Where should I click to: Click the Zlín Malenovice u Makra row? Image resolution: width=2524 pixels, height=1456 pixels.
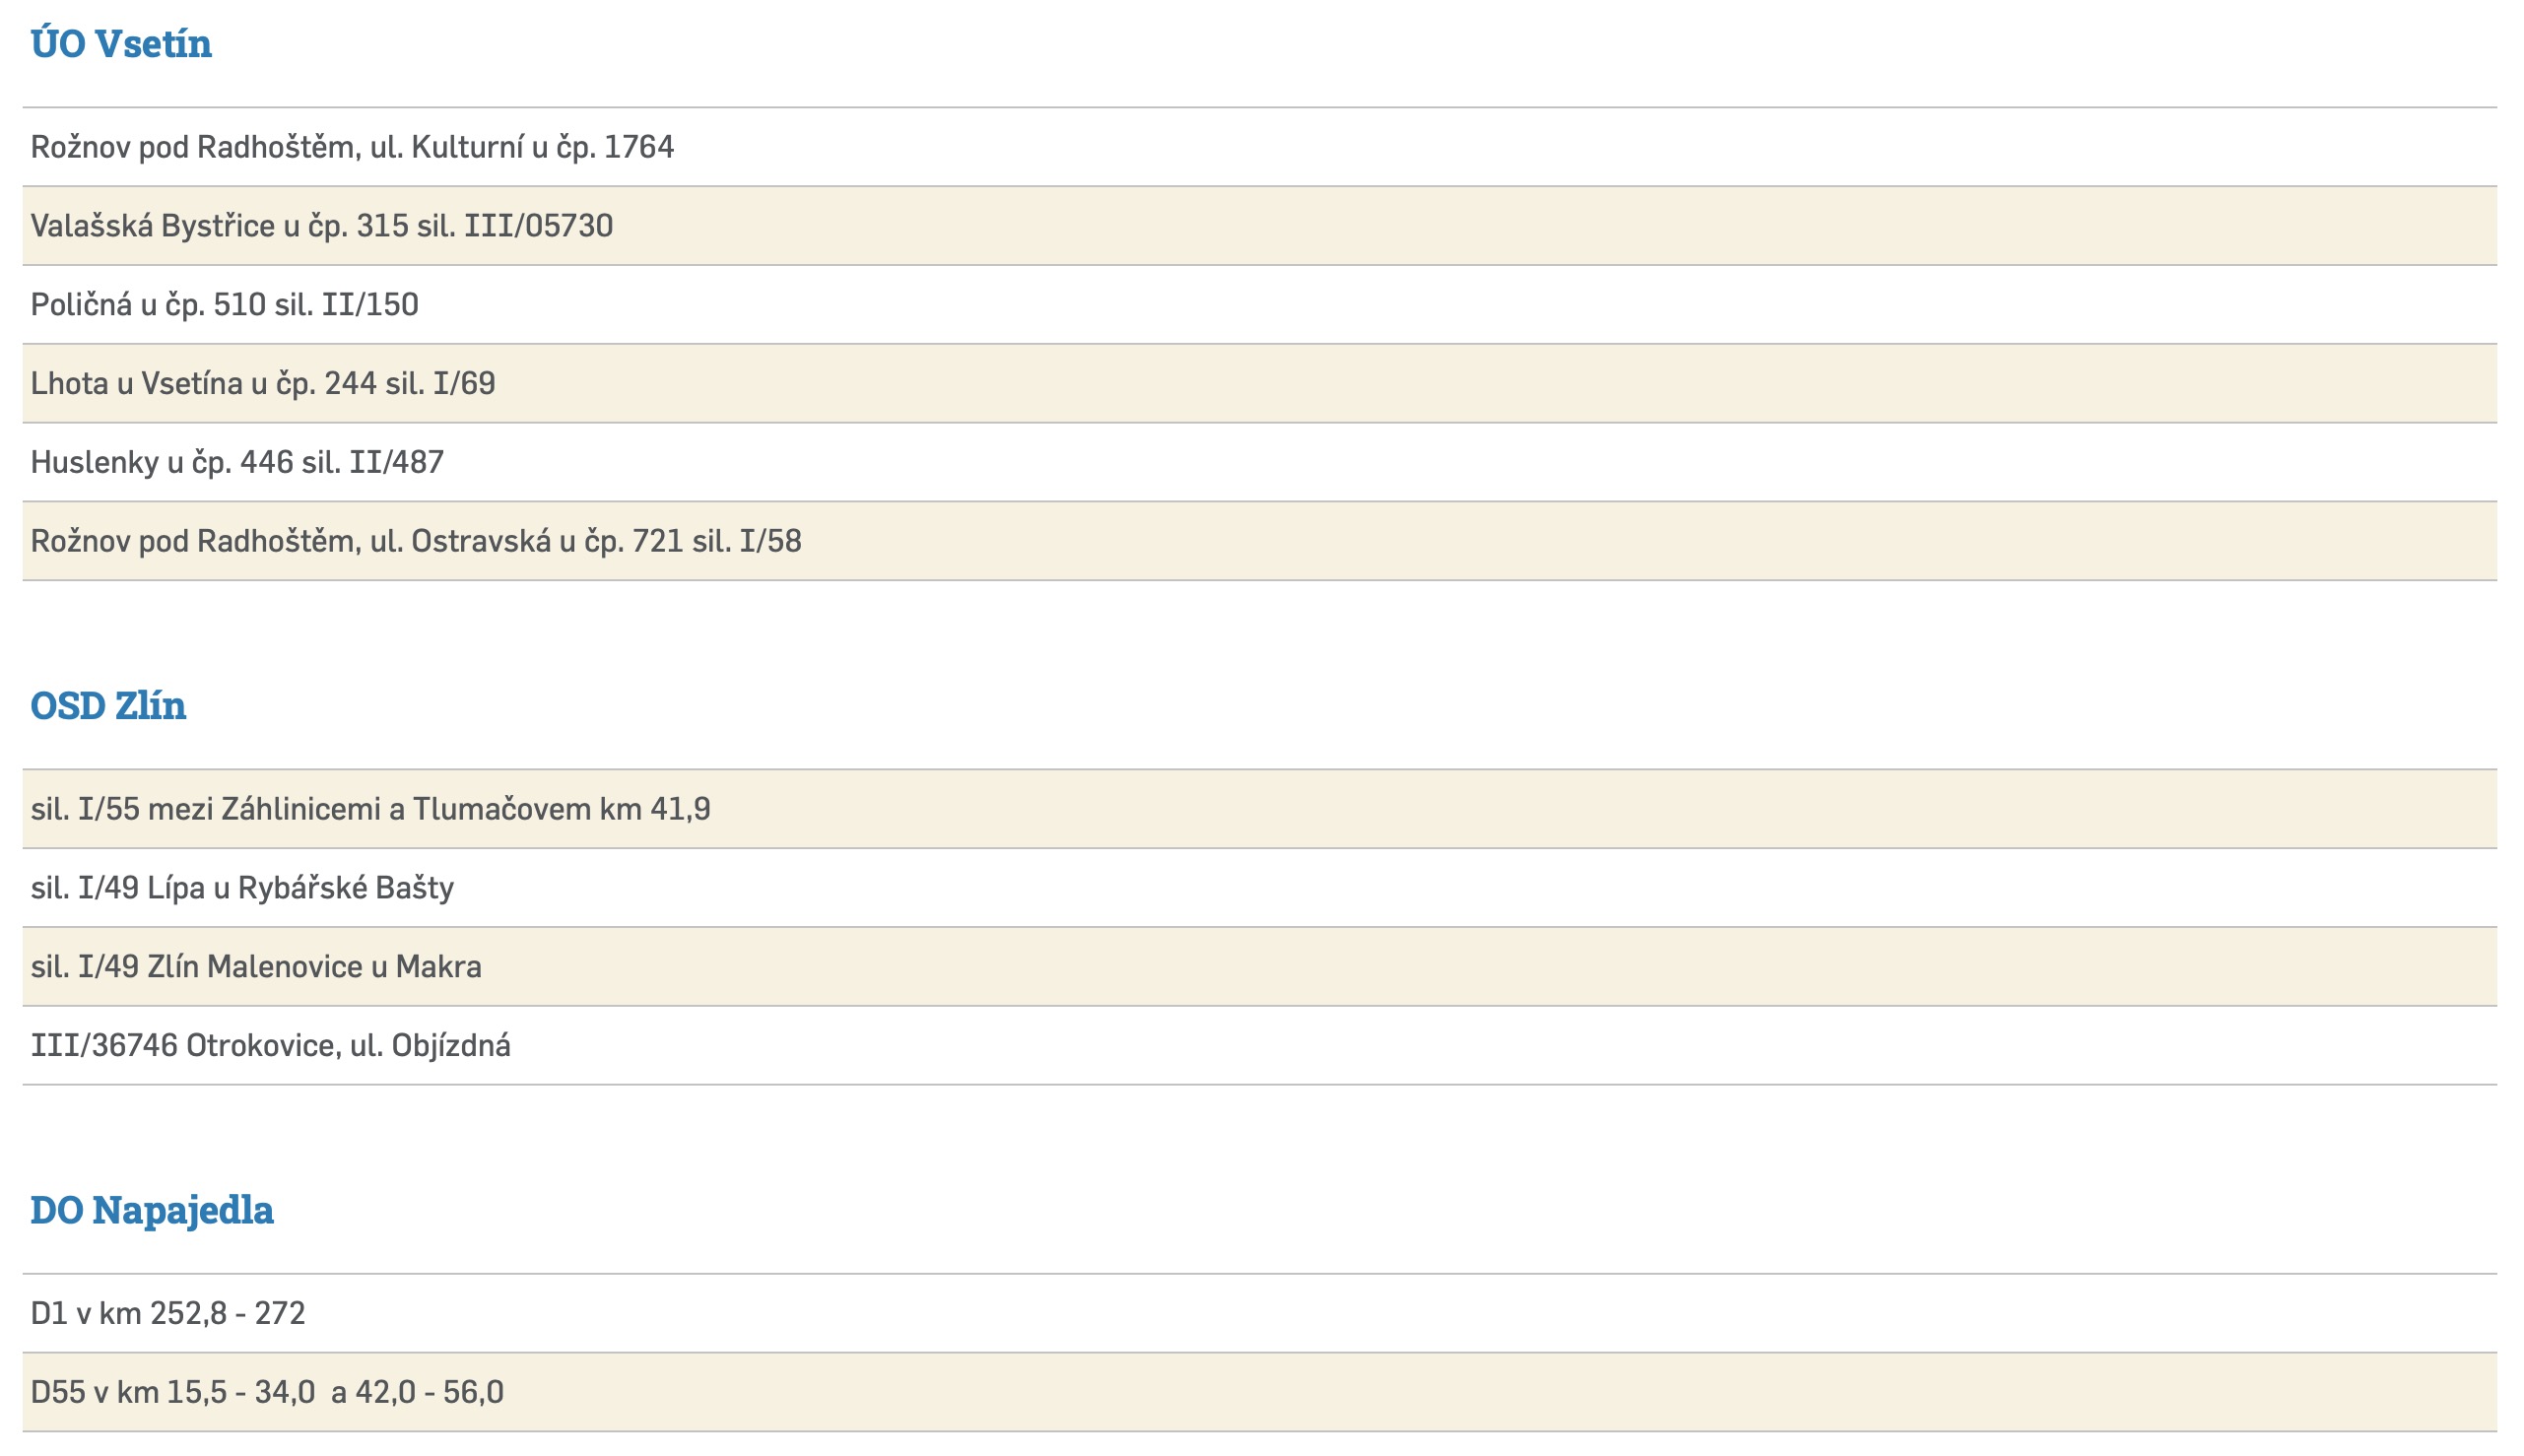click(x=256, y=967)
